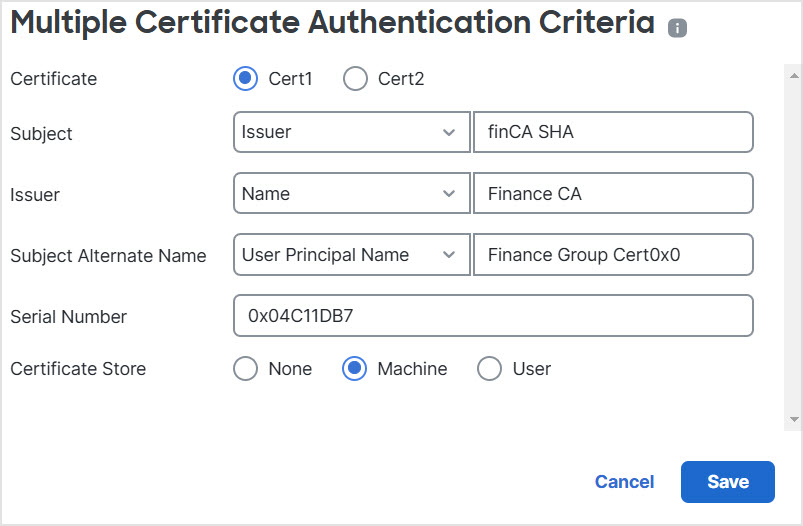
Task: Select the Cert1 radio button
Action: (x=245, y=79)
